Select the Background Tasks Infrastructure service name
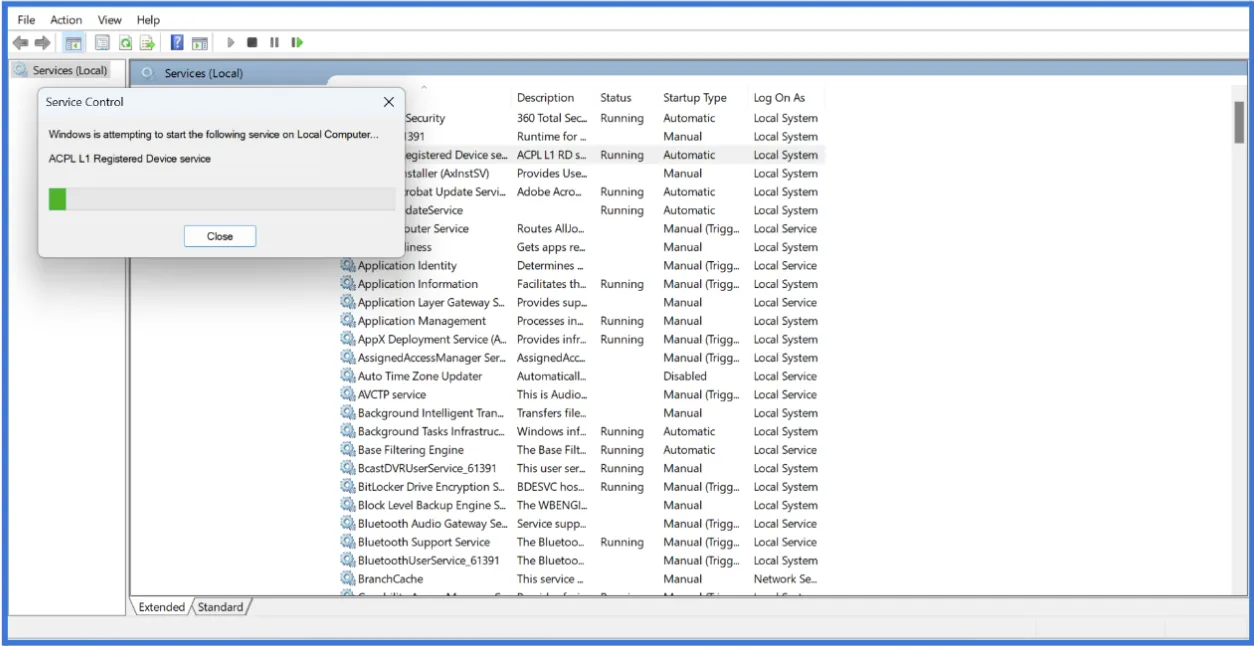The image size is (1254, 646). click(431, 432)
